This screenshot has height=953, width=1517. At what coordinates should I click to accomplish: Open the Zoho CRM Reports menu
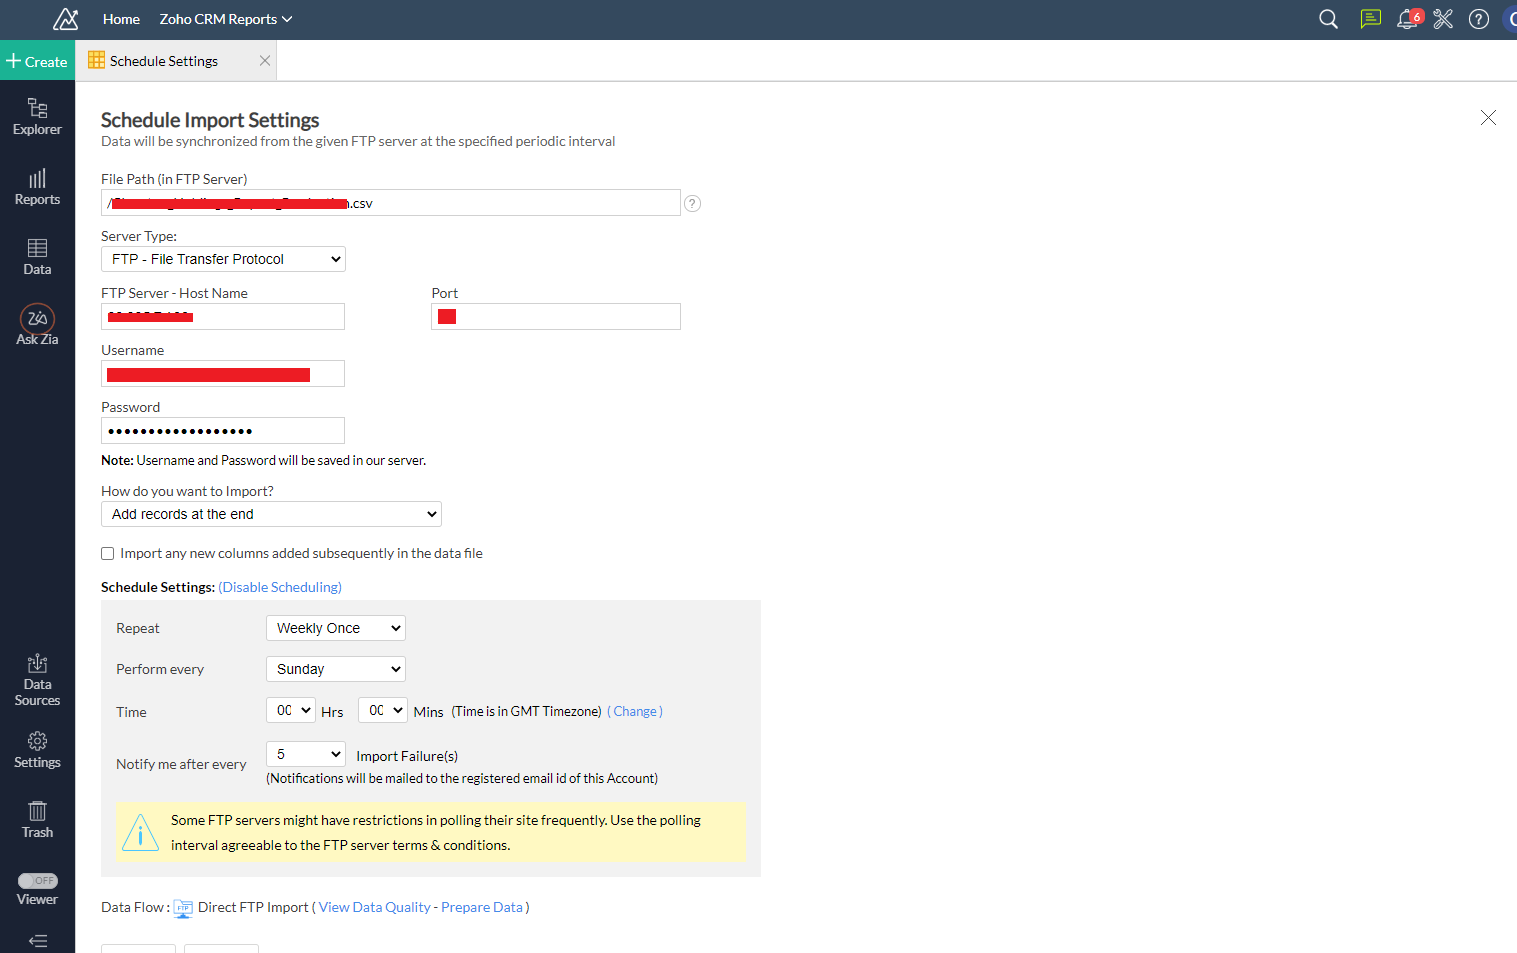pos(225,19)
